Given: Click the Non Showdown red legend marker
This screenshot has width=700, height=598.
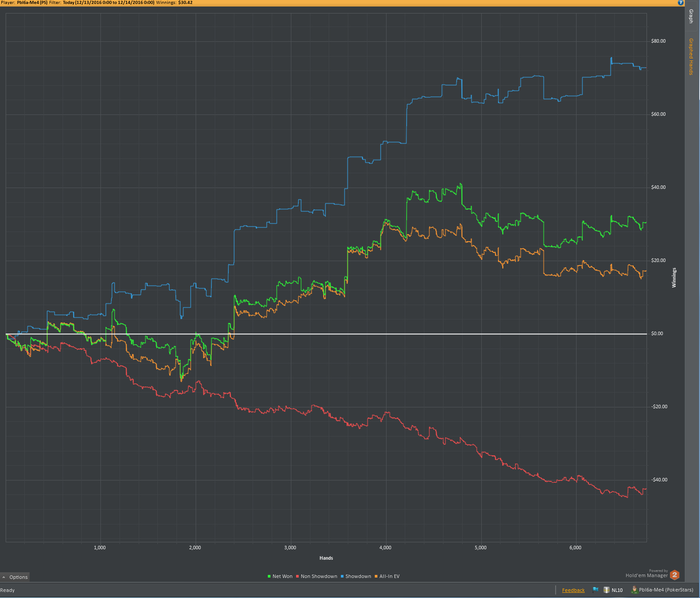Looking at the screenshot, I should pyautogui.click(x=297, y=577).
